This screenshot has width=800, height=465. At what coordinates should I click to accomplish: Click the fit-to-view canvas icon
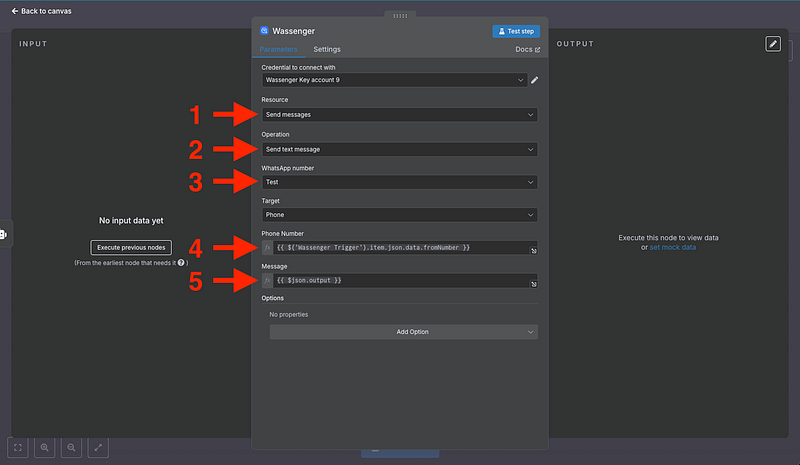click(19, 448)
